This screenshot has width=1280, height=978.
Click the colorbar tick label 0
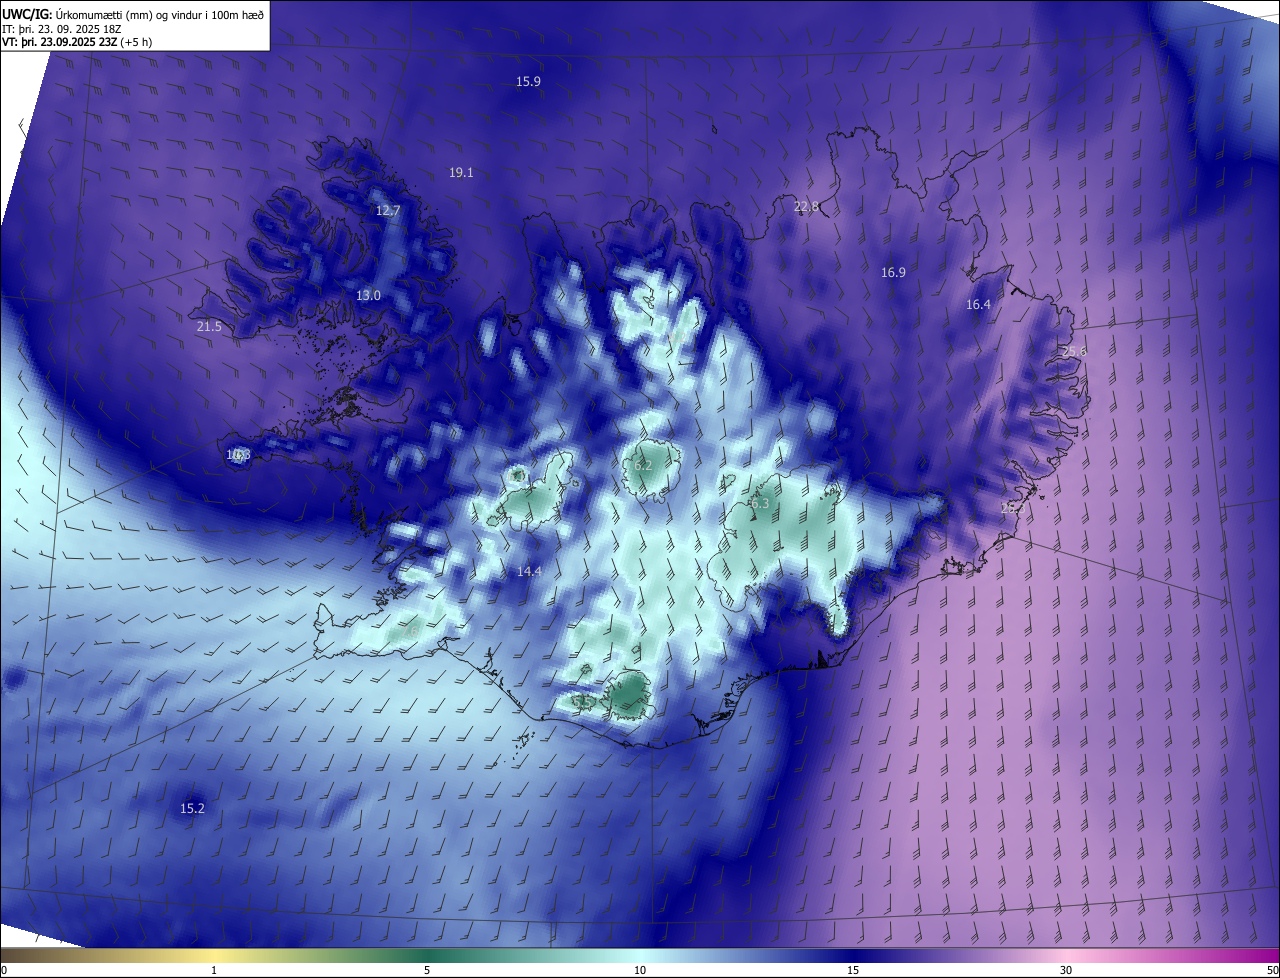3,970
